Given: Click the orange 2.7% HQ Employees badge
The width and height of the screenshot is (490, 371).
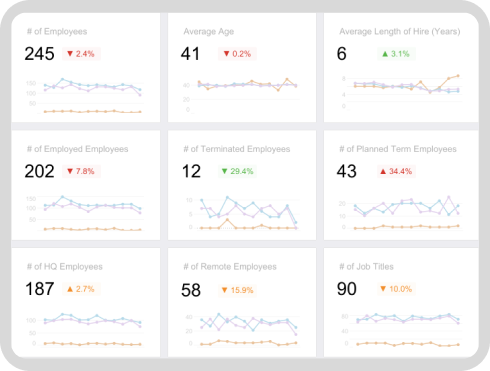Looking at the screenshot, I should click(81, 289).
